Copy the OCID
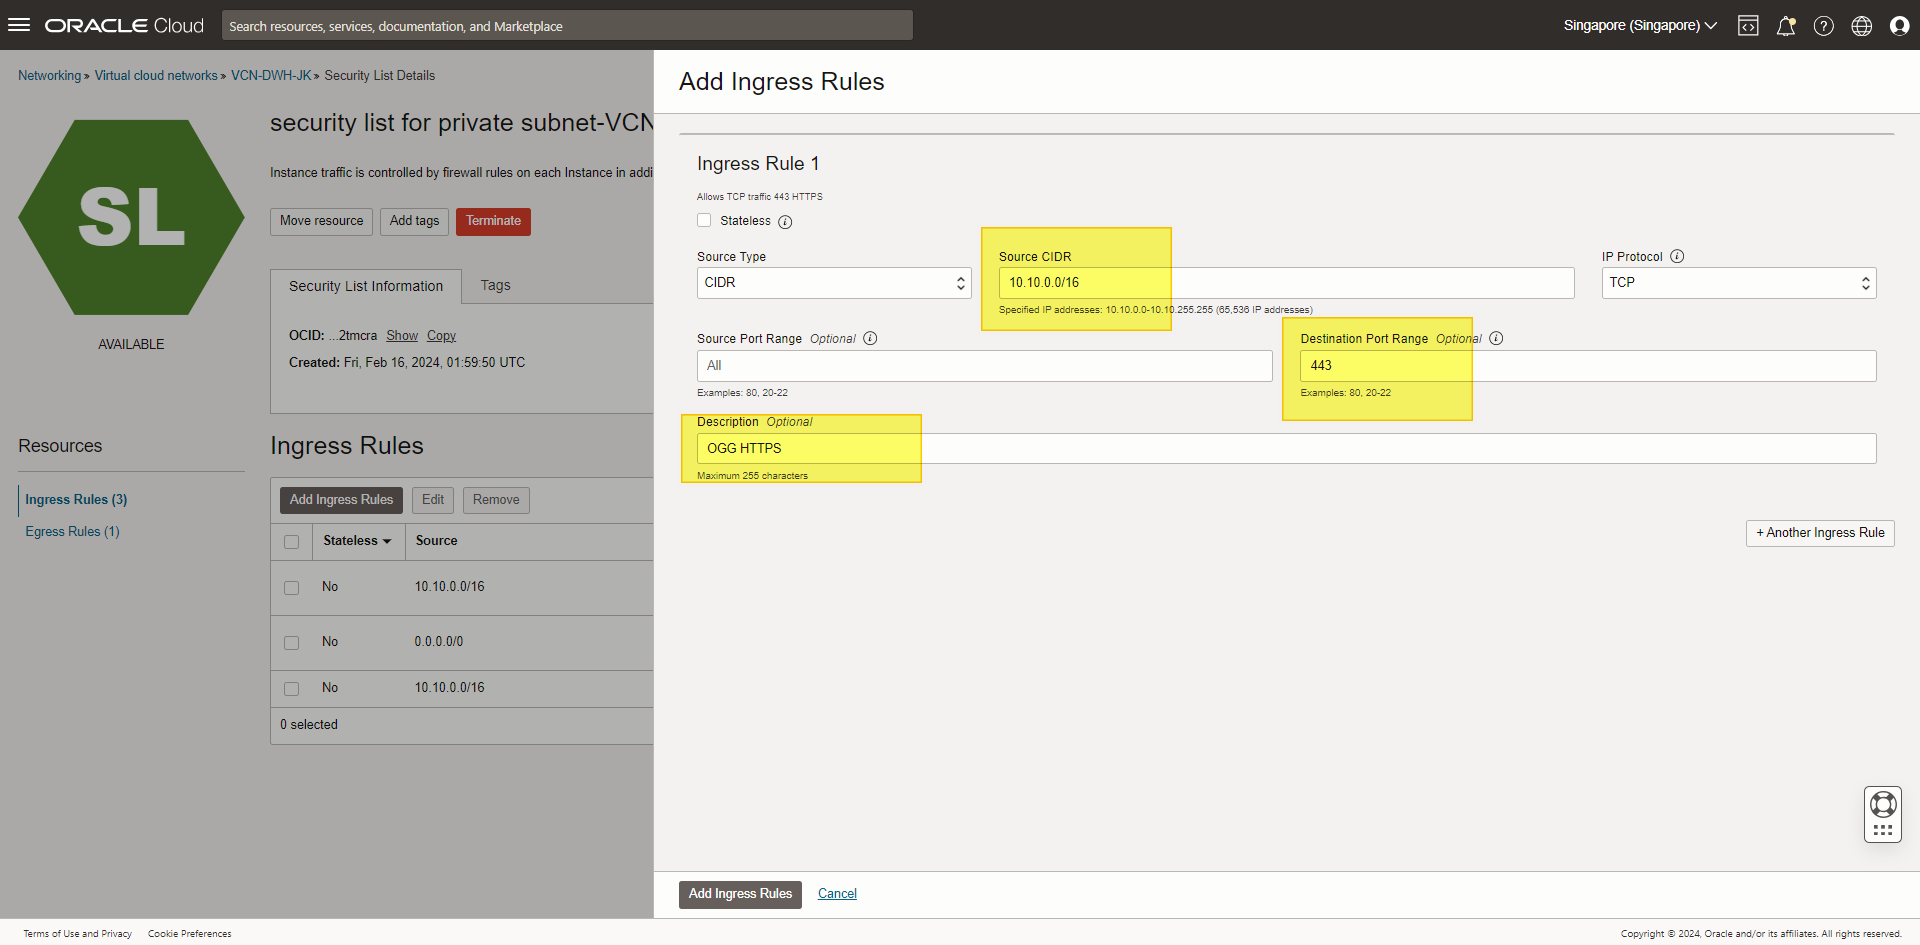The width and height of the screenshot is (1920, 945). coord(441,336)
